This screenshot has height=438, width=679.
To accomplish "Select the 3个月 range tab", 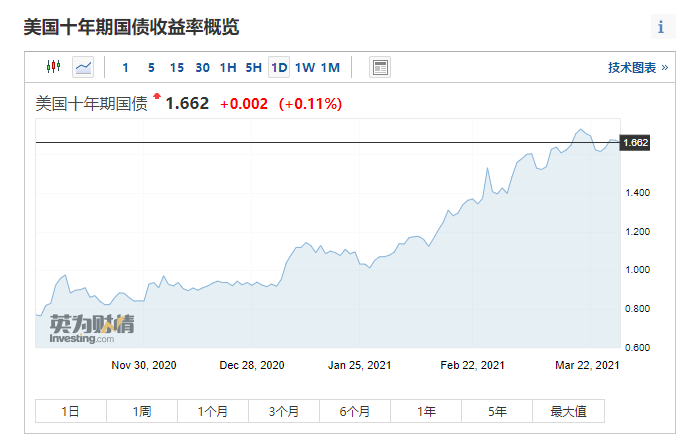I will [x=284, y=411].
